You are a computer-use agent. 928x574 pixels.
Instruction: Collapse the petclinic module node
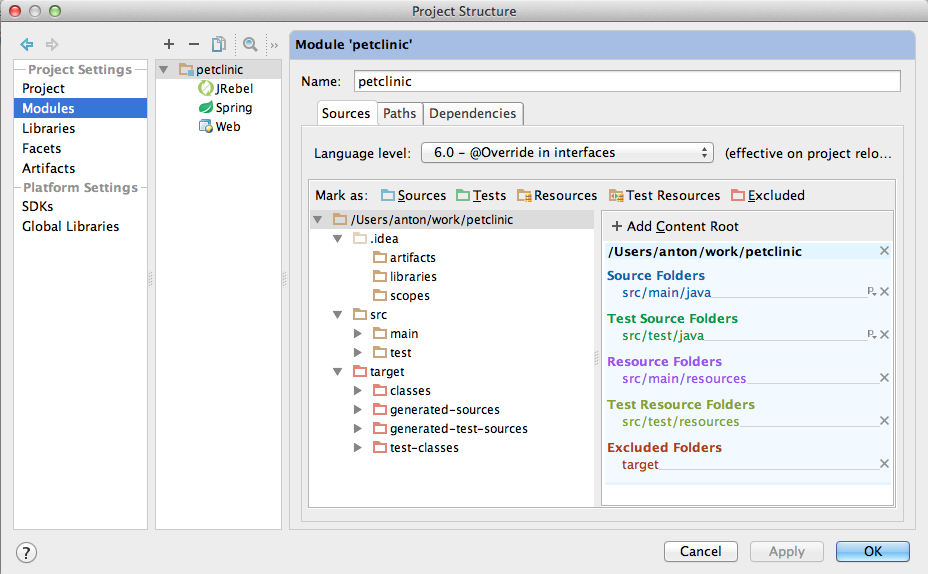tap(164, 70)
